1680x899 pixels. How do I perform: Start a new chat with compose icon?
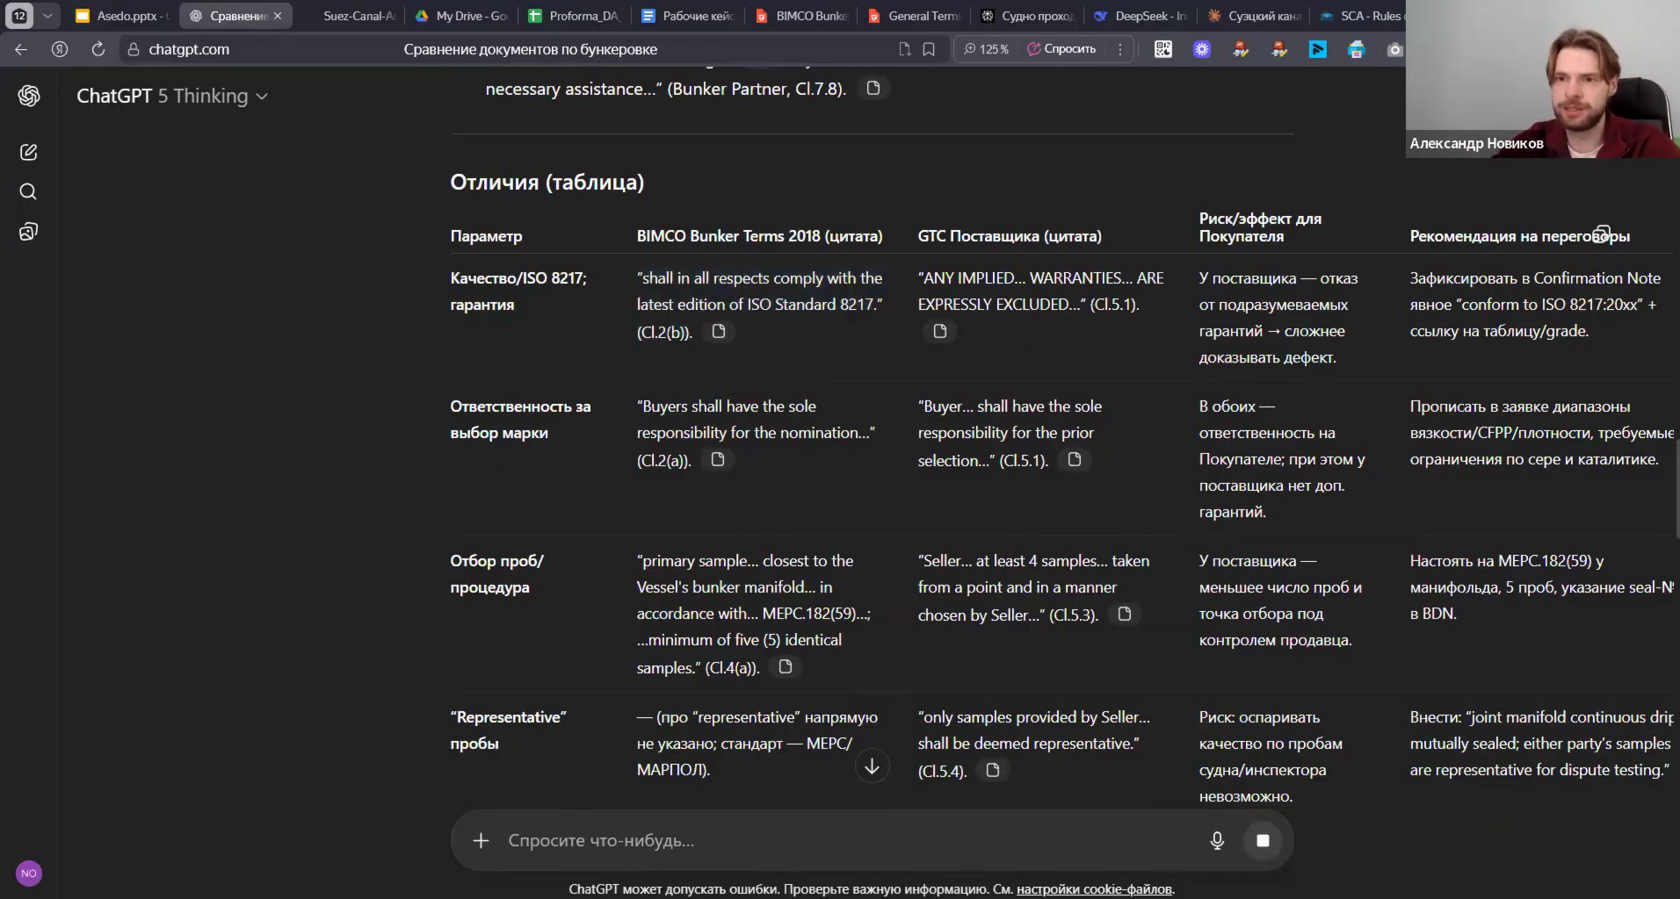28,152
